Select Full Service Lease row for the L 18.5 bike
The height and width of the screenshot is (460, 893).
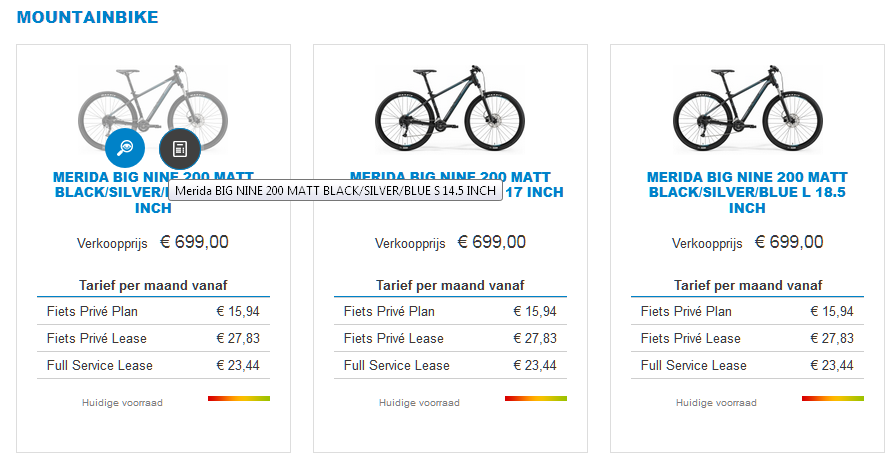pyautogui.click(x=747, y=366)
